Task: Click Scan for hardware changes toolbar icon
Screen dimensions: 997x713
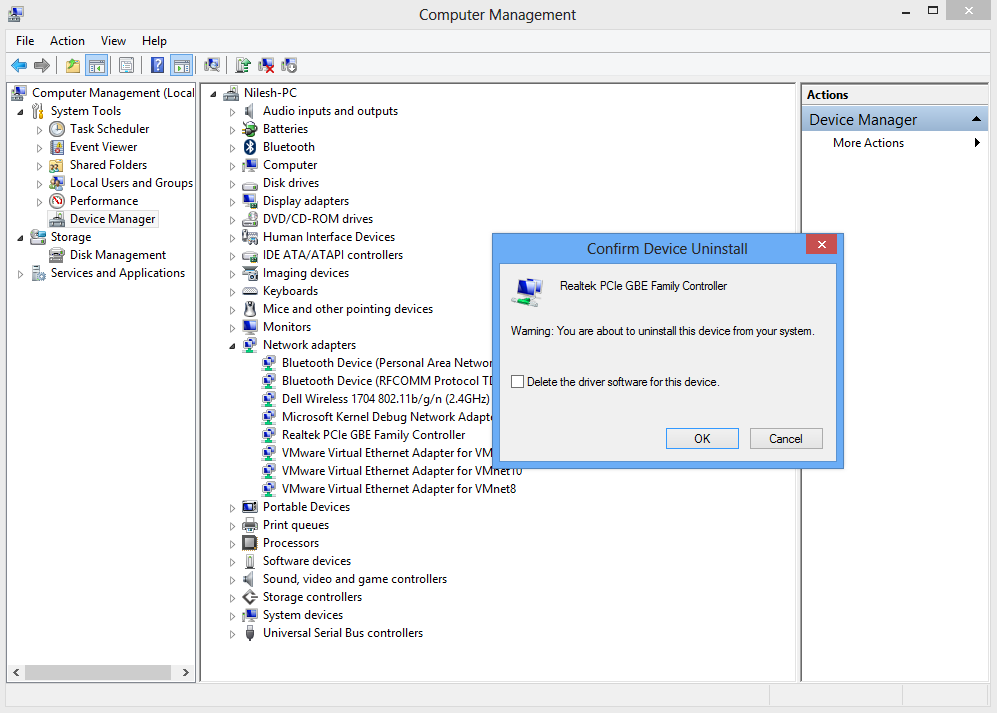Action: pyautogui.click(x=212, y=65)
